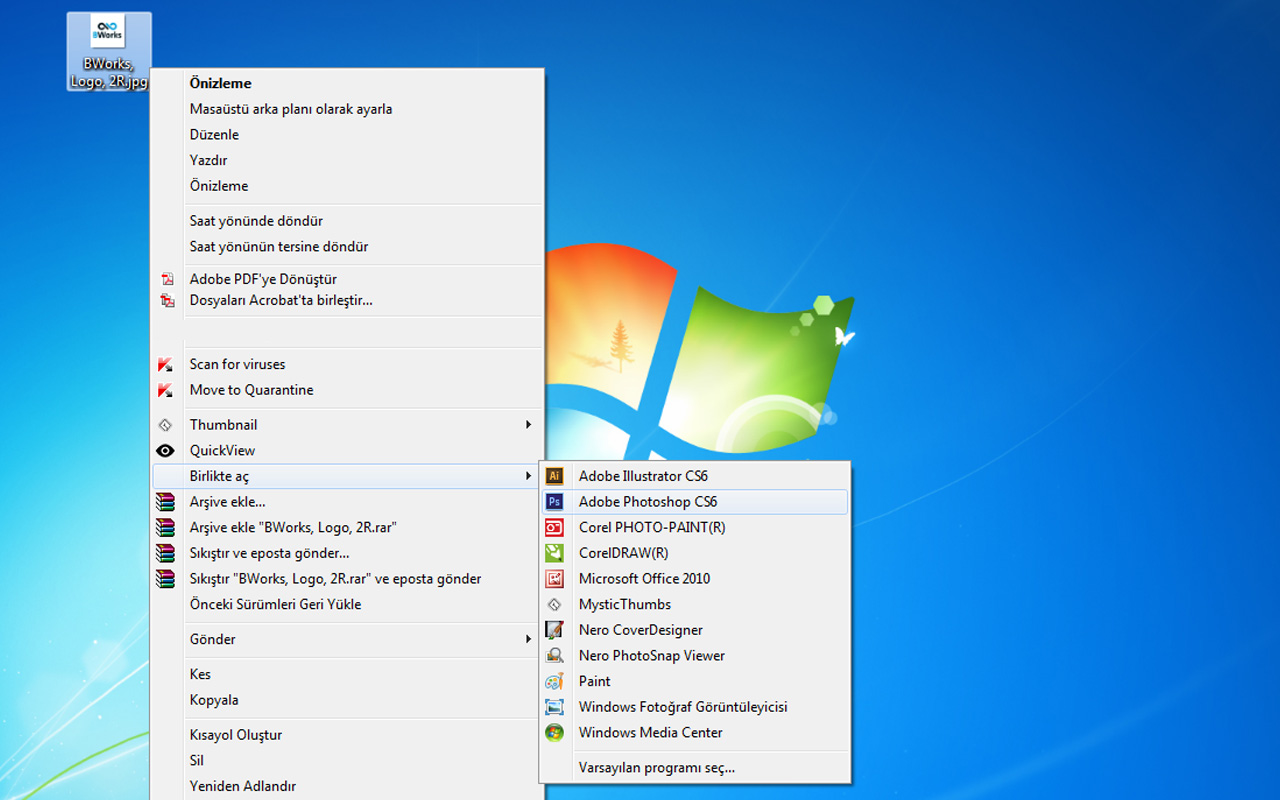Screen dimensions: 1280x800
Task: Click the Windows Fotoğraf Görüntüleyicisi icon
Action: click(x=554, y=707)
